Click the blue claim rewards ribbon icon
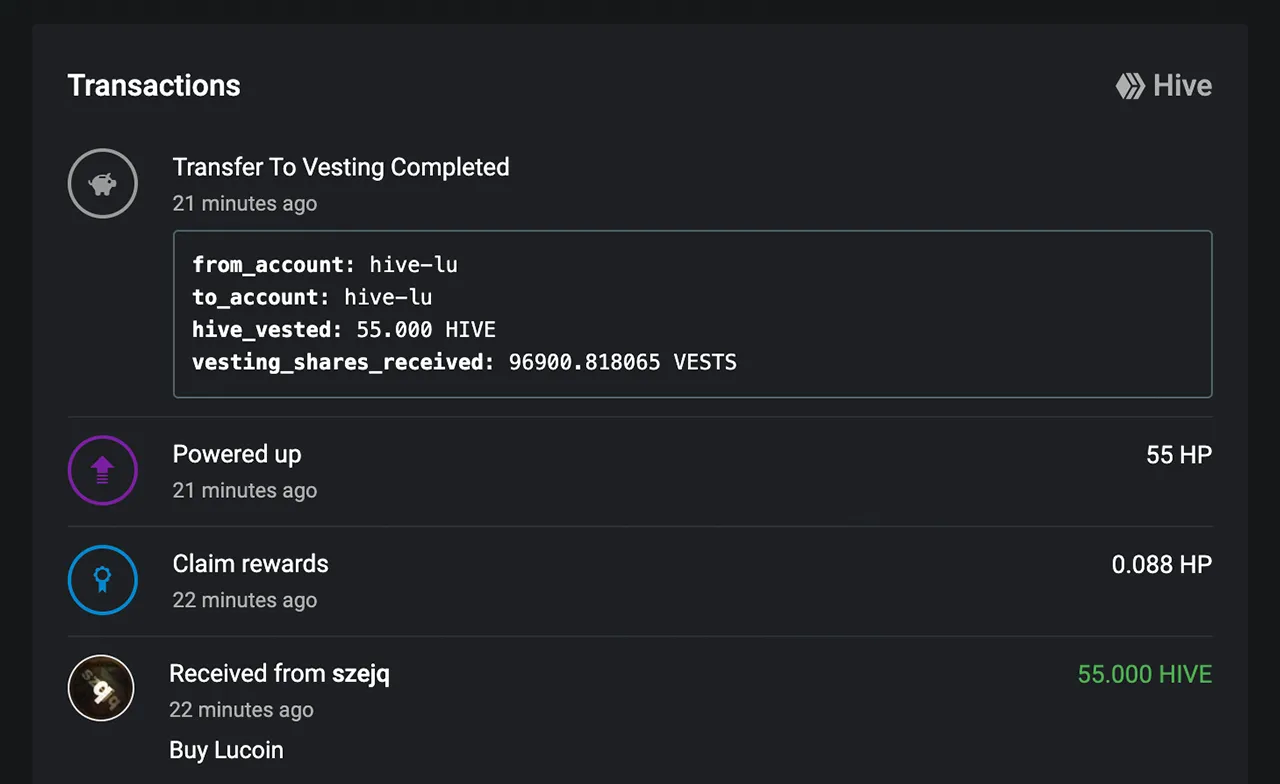Screen dimensions: 1280x784 (102, 580)
